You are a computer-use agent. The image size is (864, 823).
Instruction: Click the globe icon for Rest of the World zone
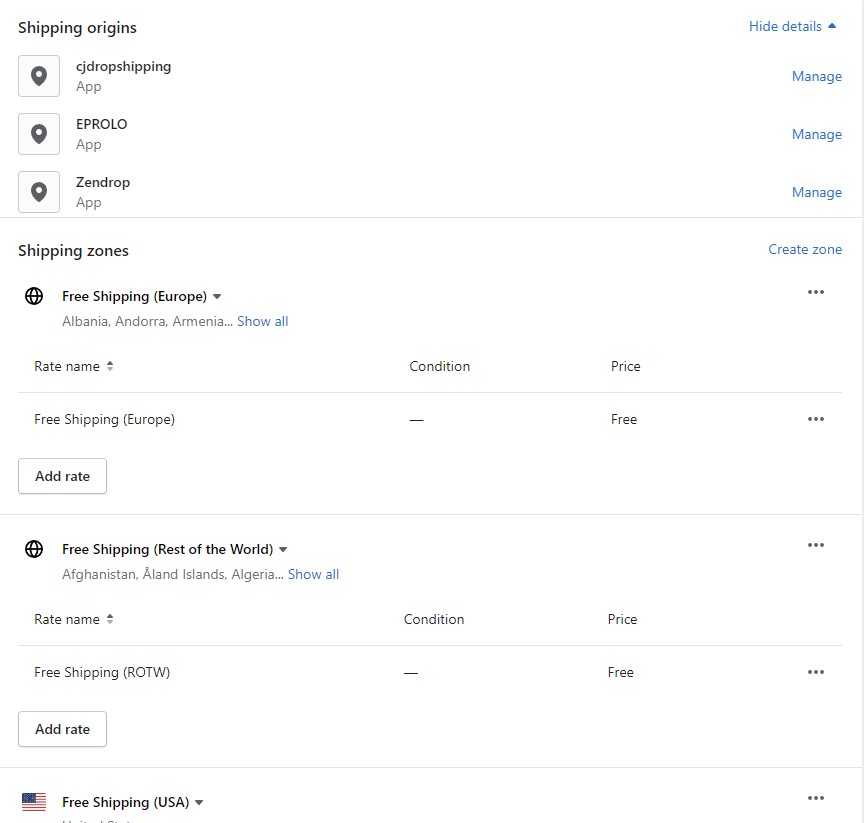pos(34,549)
